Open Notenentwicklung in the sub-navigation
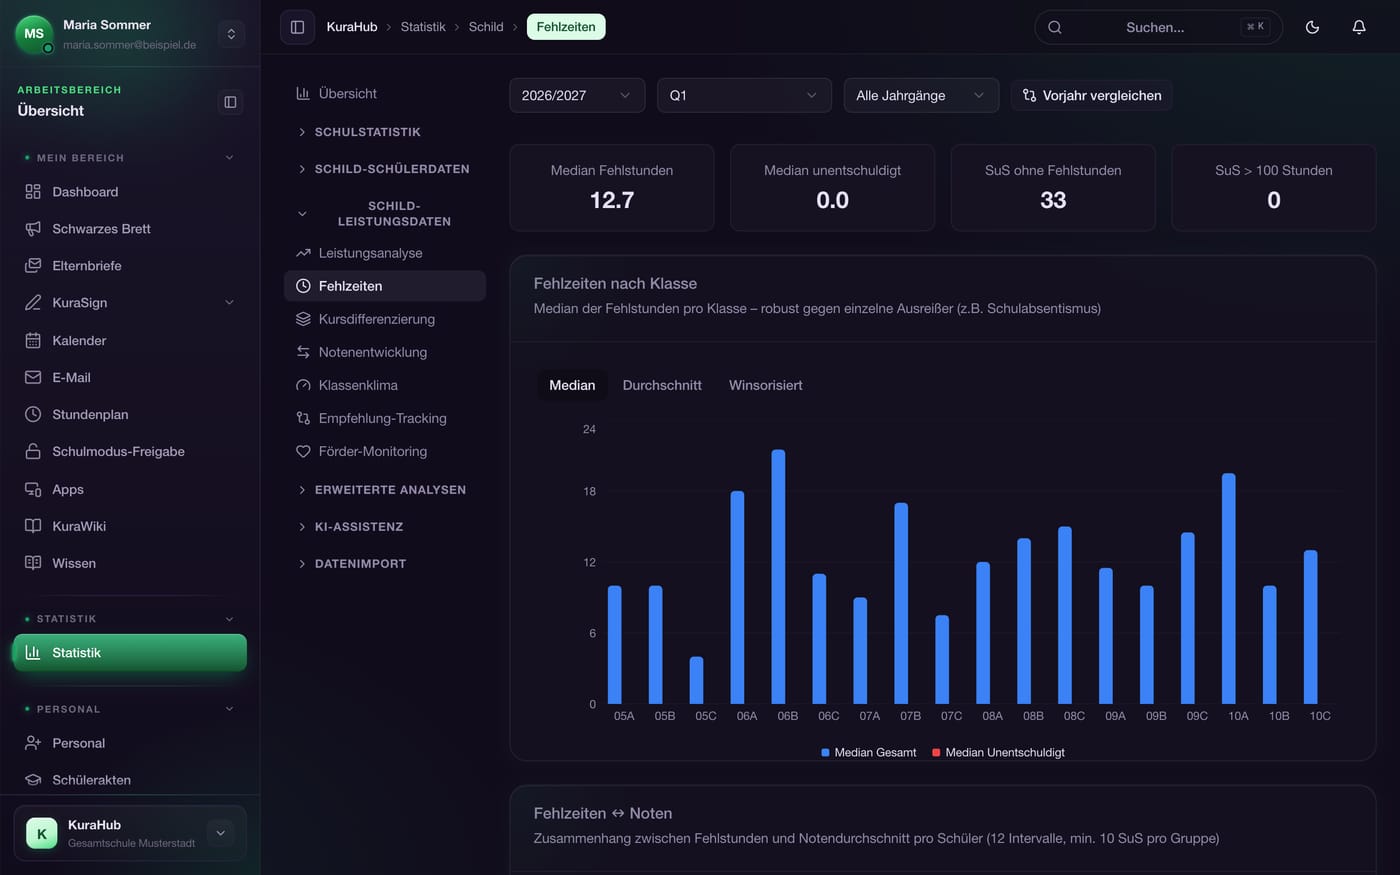 point(385,352)
